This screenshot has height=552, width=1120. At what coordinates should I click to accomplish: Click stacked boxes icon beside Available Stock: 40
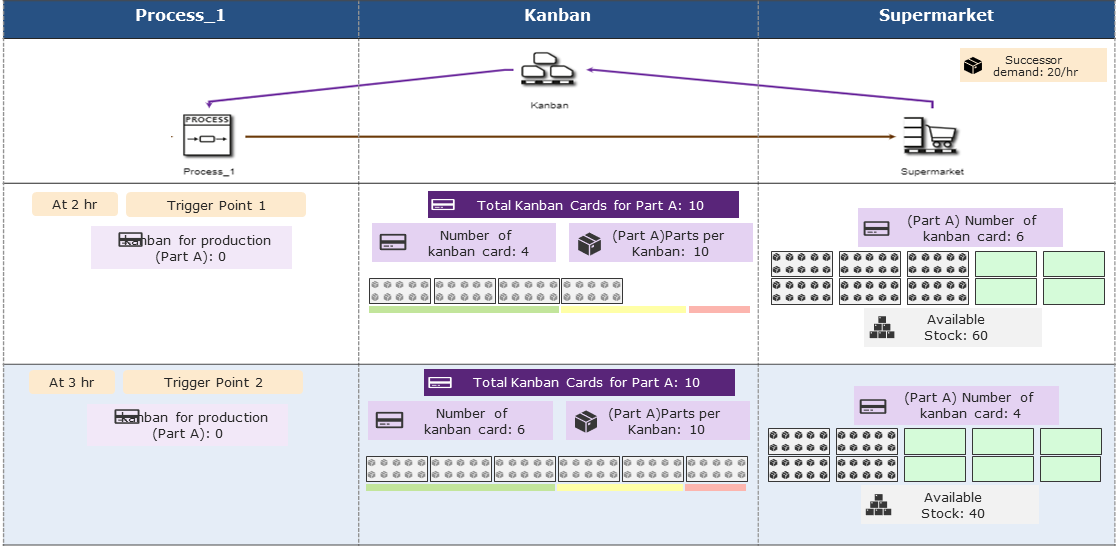point(879,505)
